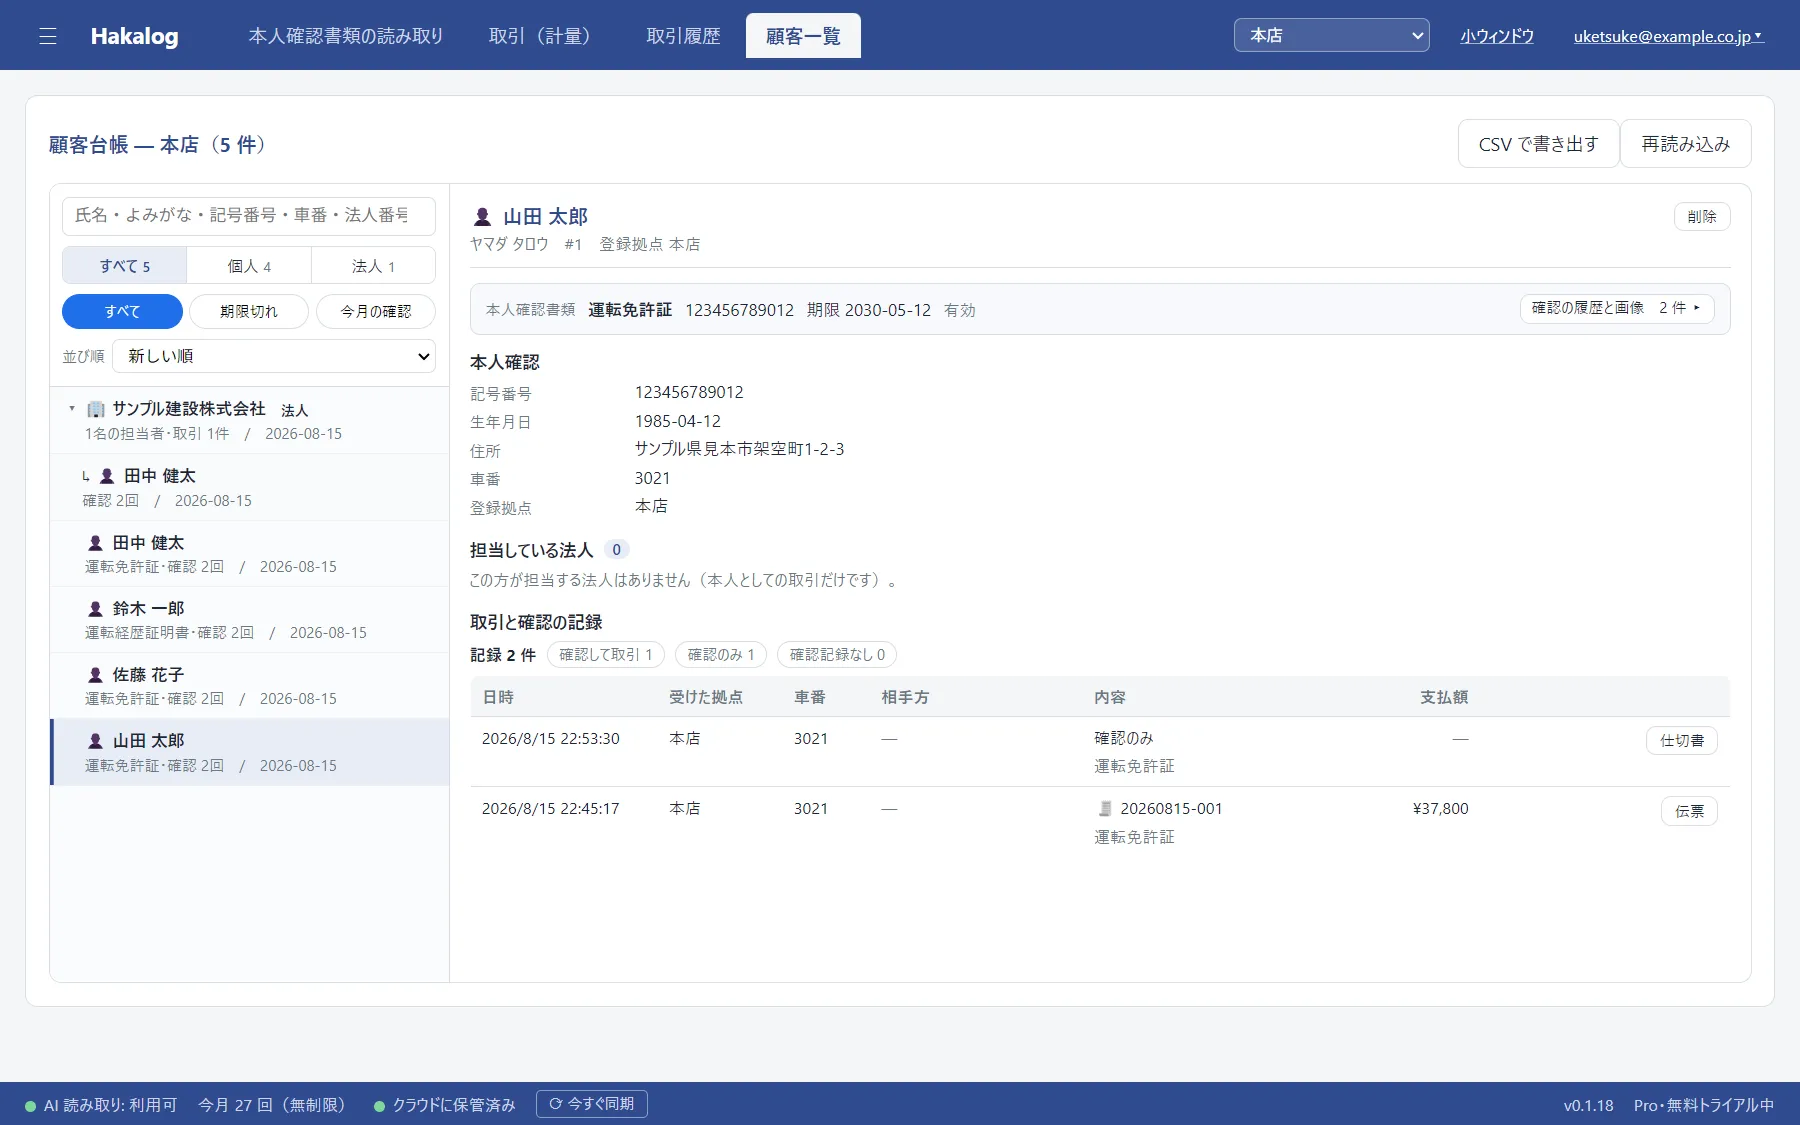
Task: Click the 内容 column header
Action: tap(1110, 697)
